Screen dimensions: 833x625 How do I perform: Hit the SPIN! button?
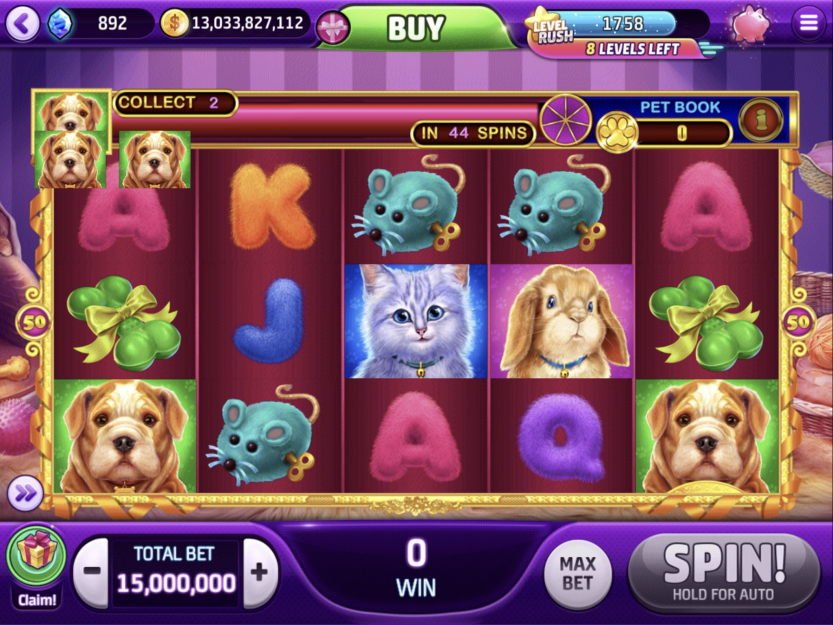pos(724,572)
